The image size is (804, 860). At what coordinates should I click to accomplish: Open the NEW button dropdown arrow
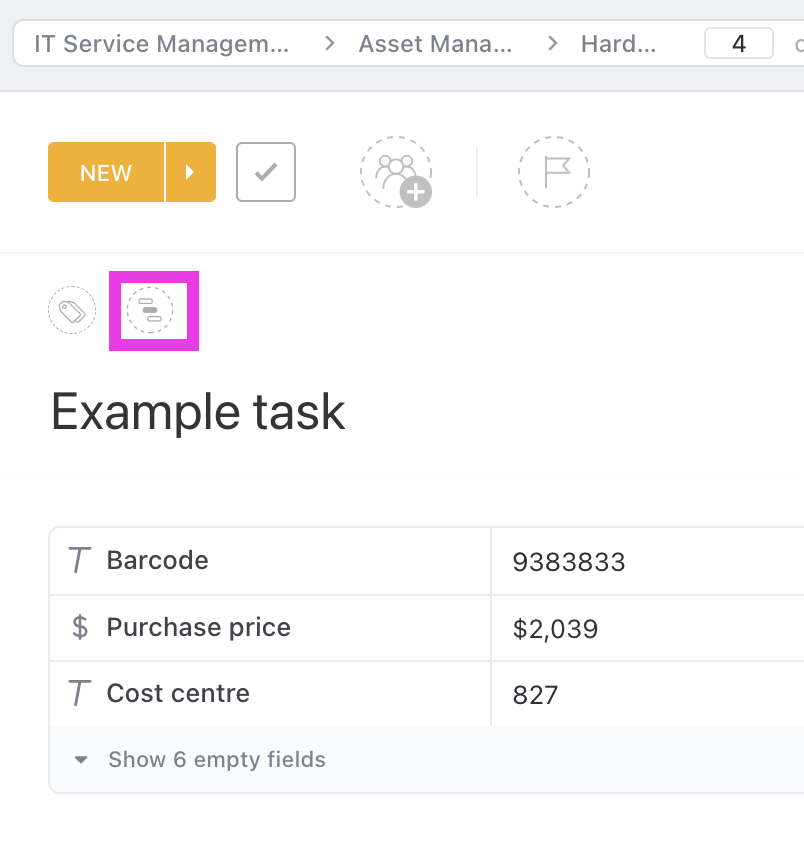click(x=191, y=172)
